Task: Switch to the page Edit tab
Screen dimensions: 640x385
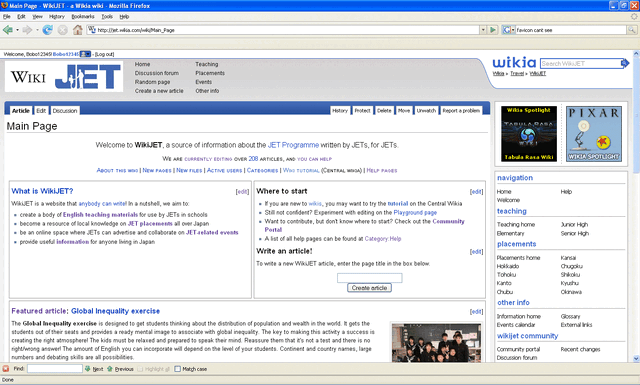Action: coord(41,111)
